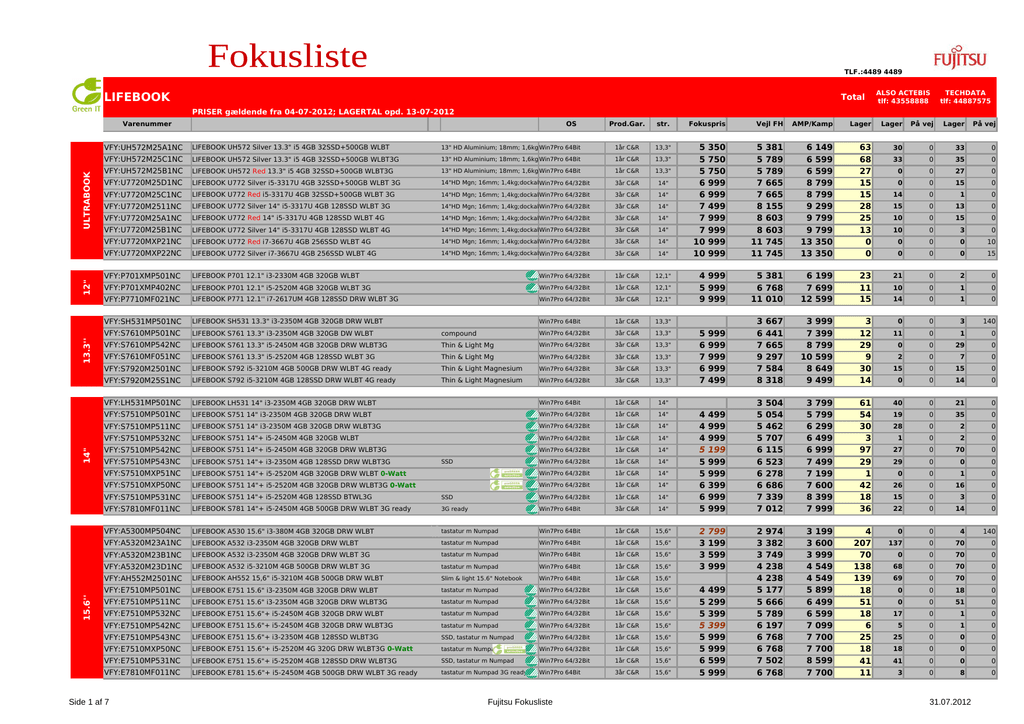
Task: Click the green leaf icon in the VFY:S7810MF011NC row
Action: [532, 509]
